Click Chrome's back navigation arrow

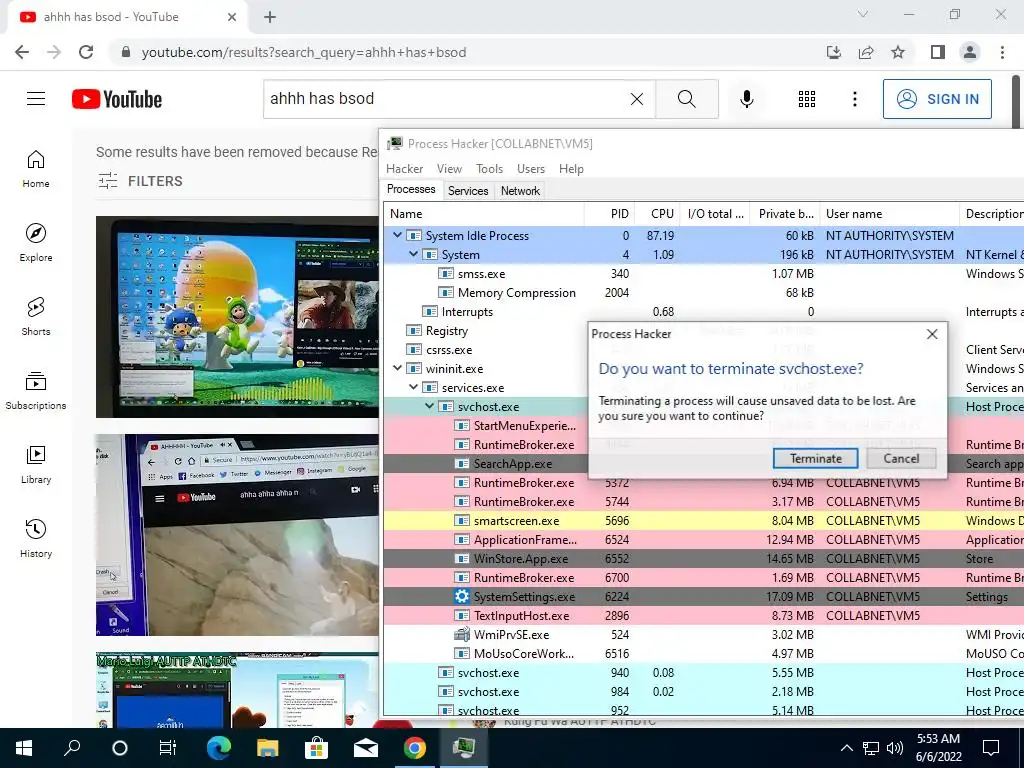[x=22, y=52]
